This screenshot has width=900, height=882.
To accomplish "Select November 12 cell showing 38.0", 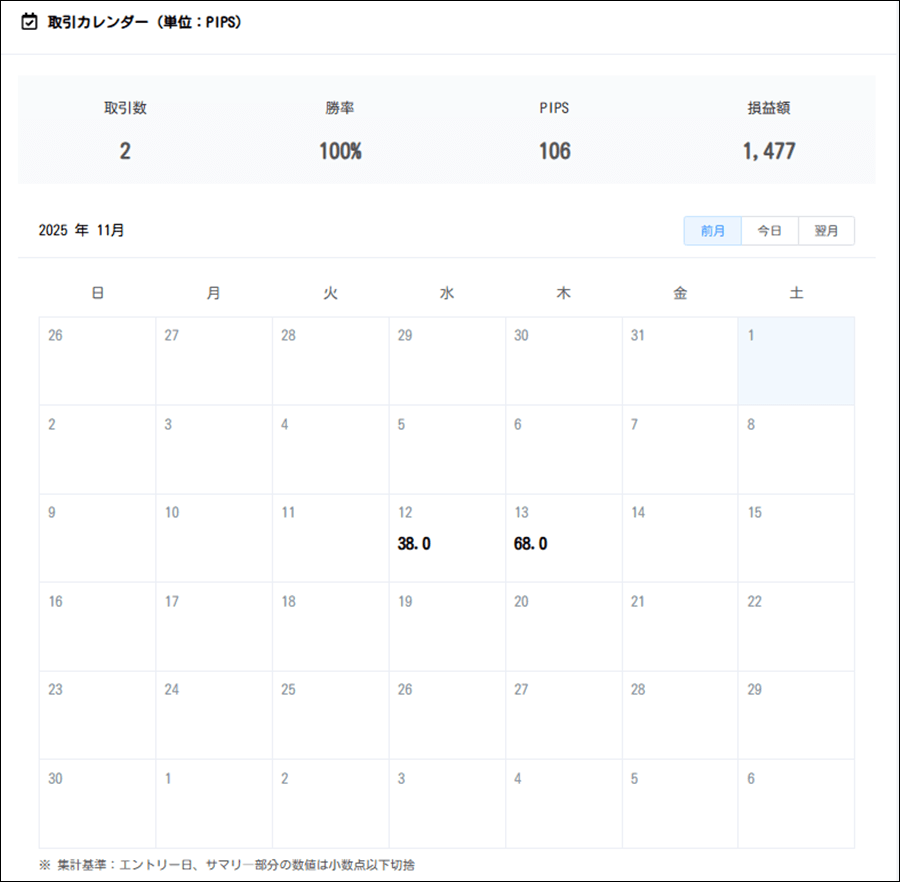I will click(446, 537).
